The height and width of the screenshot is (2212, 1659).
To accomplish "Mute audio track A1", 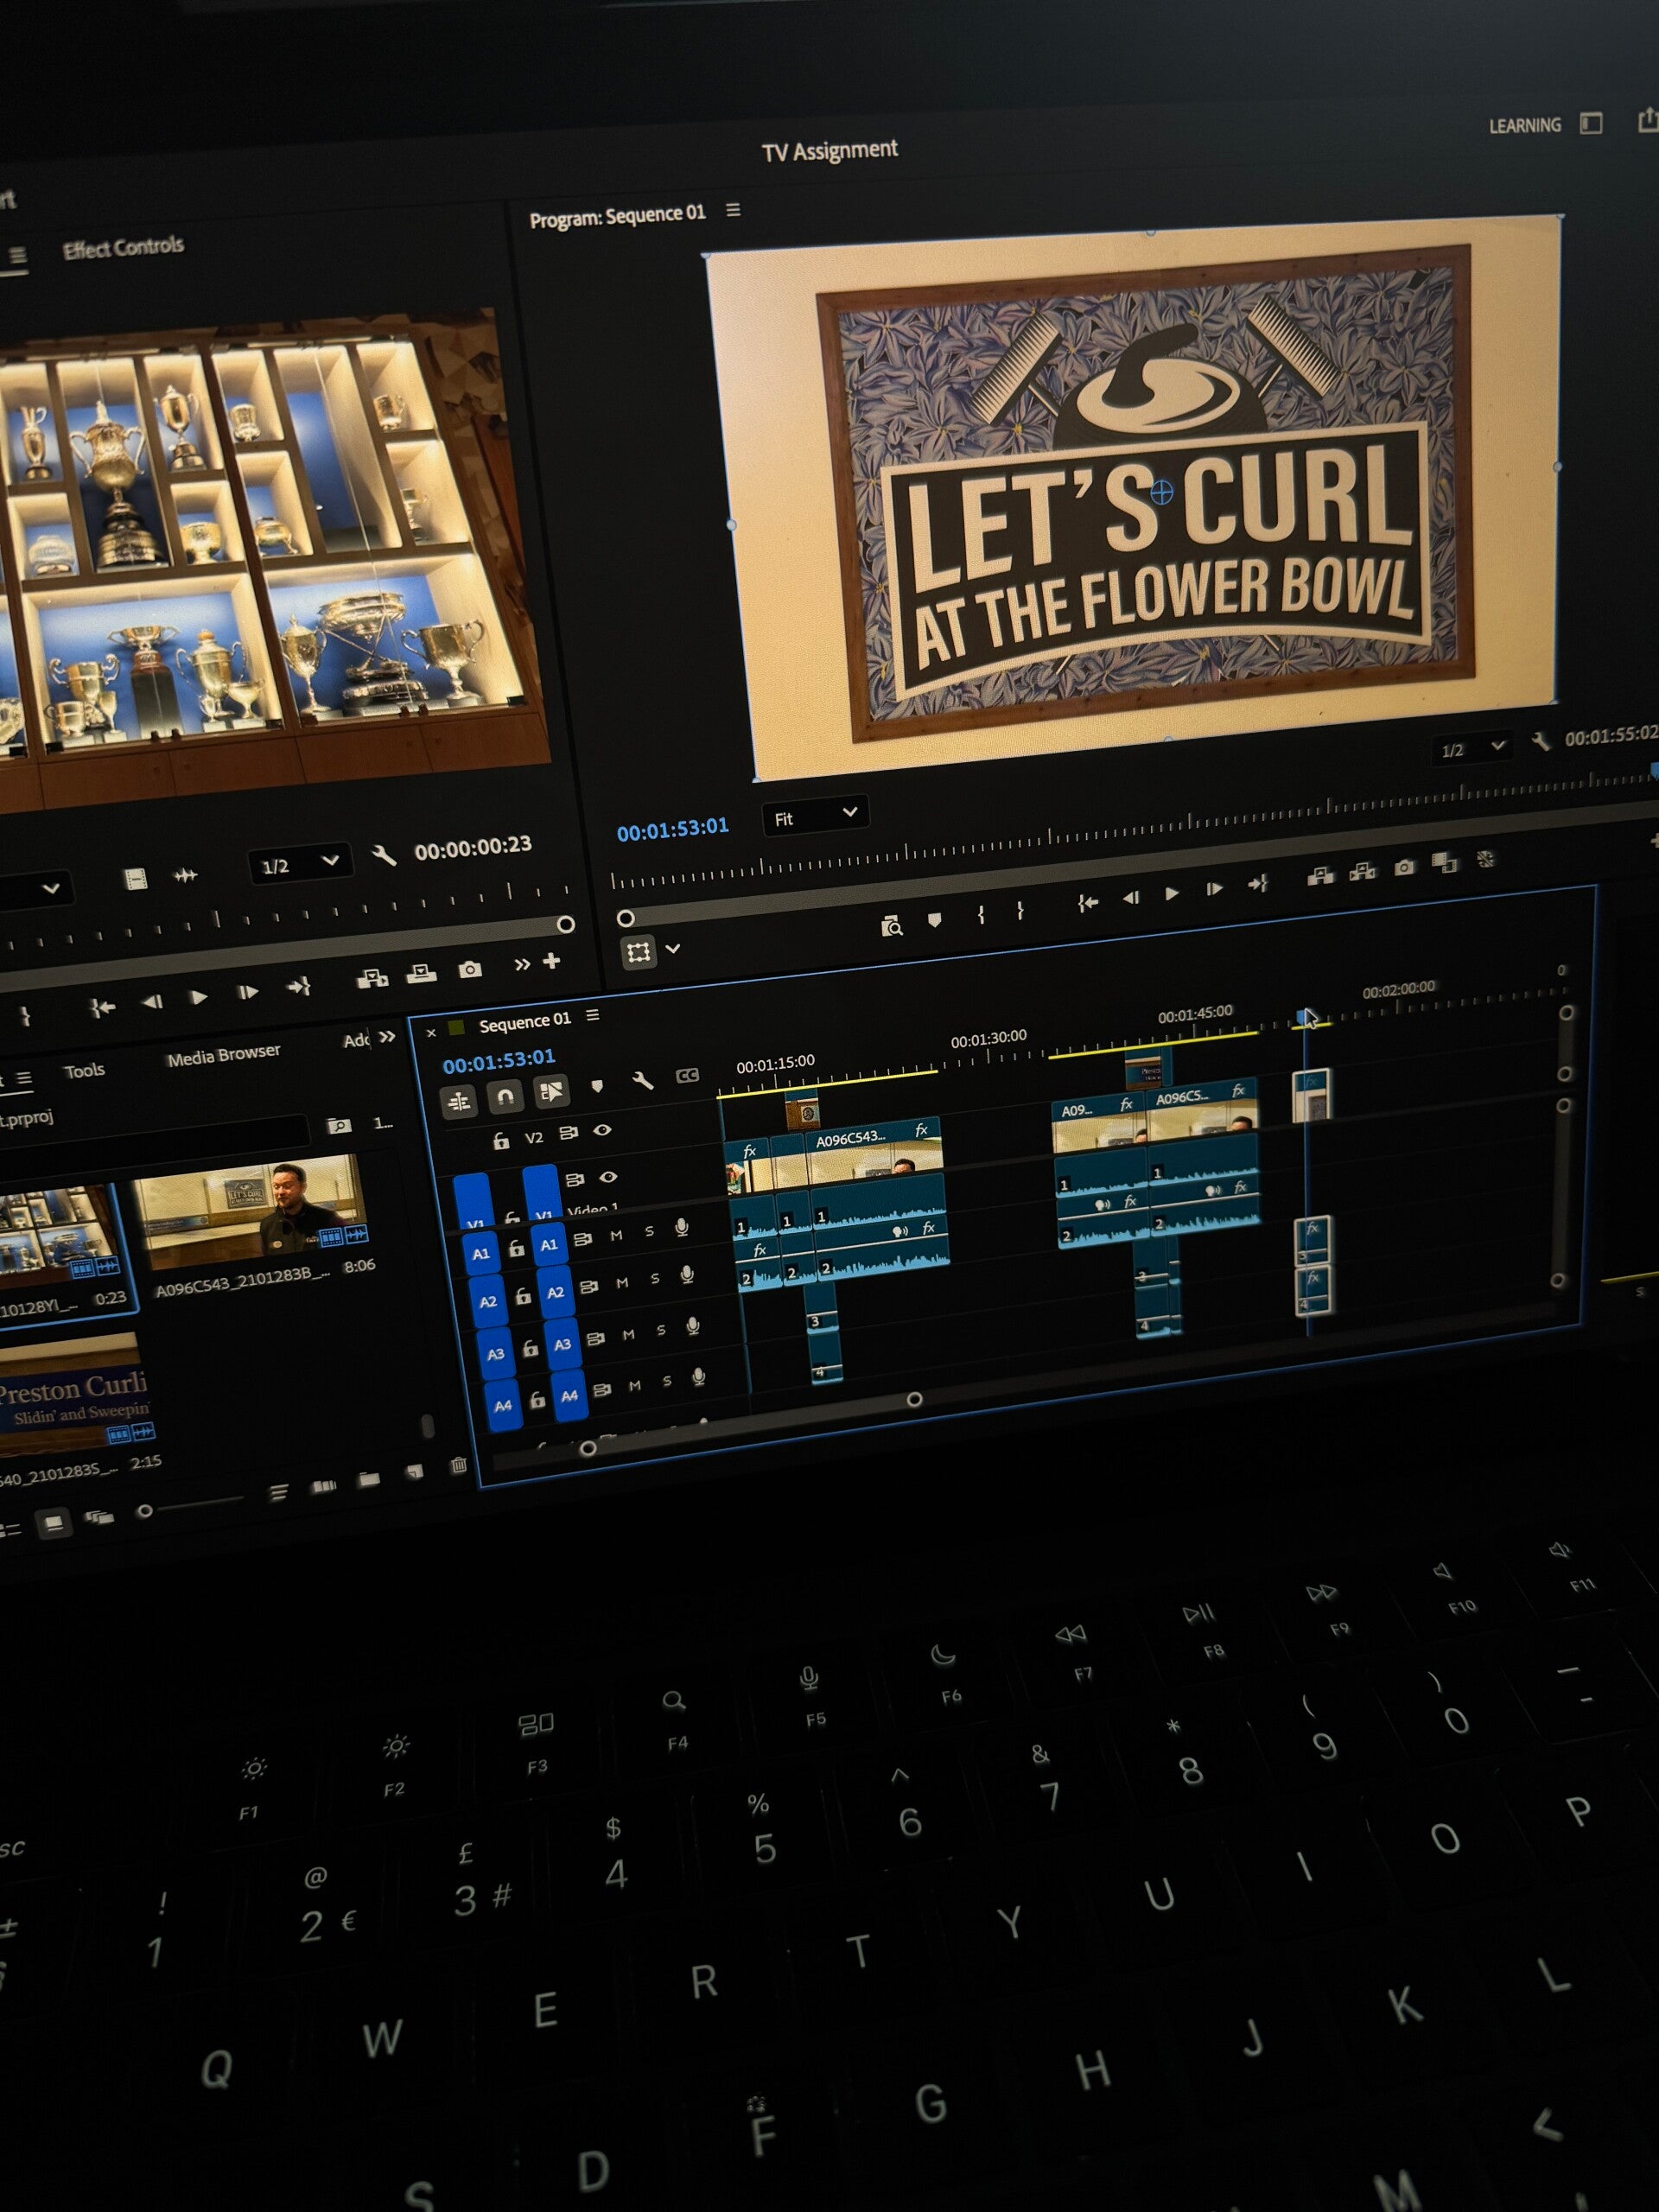I will [616, 1235].
